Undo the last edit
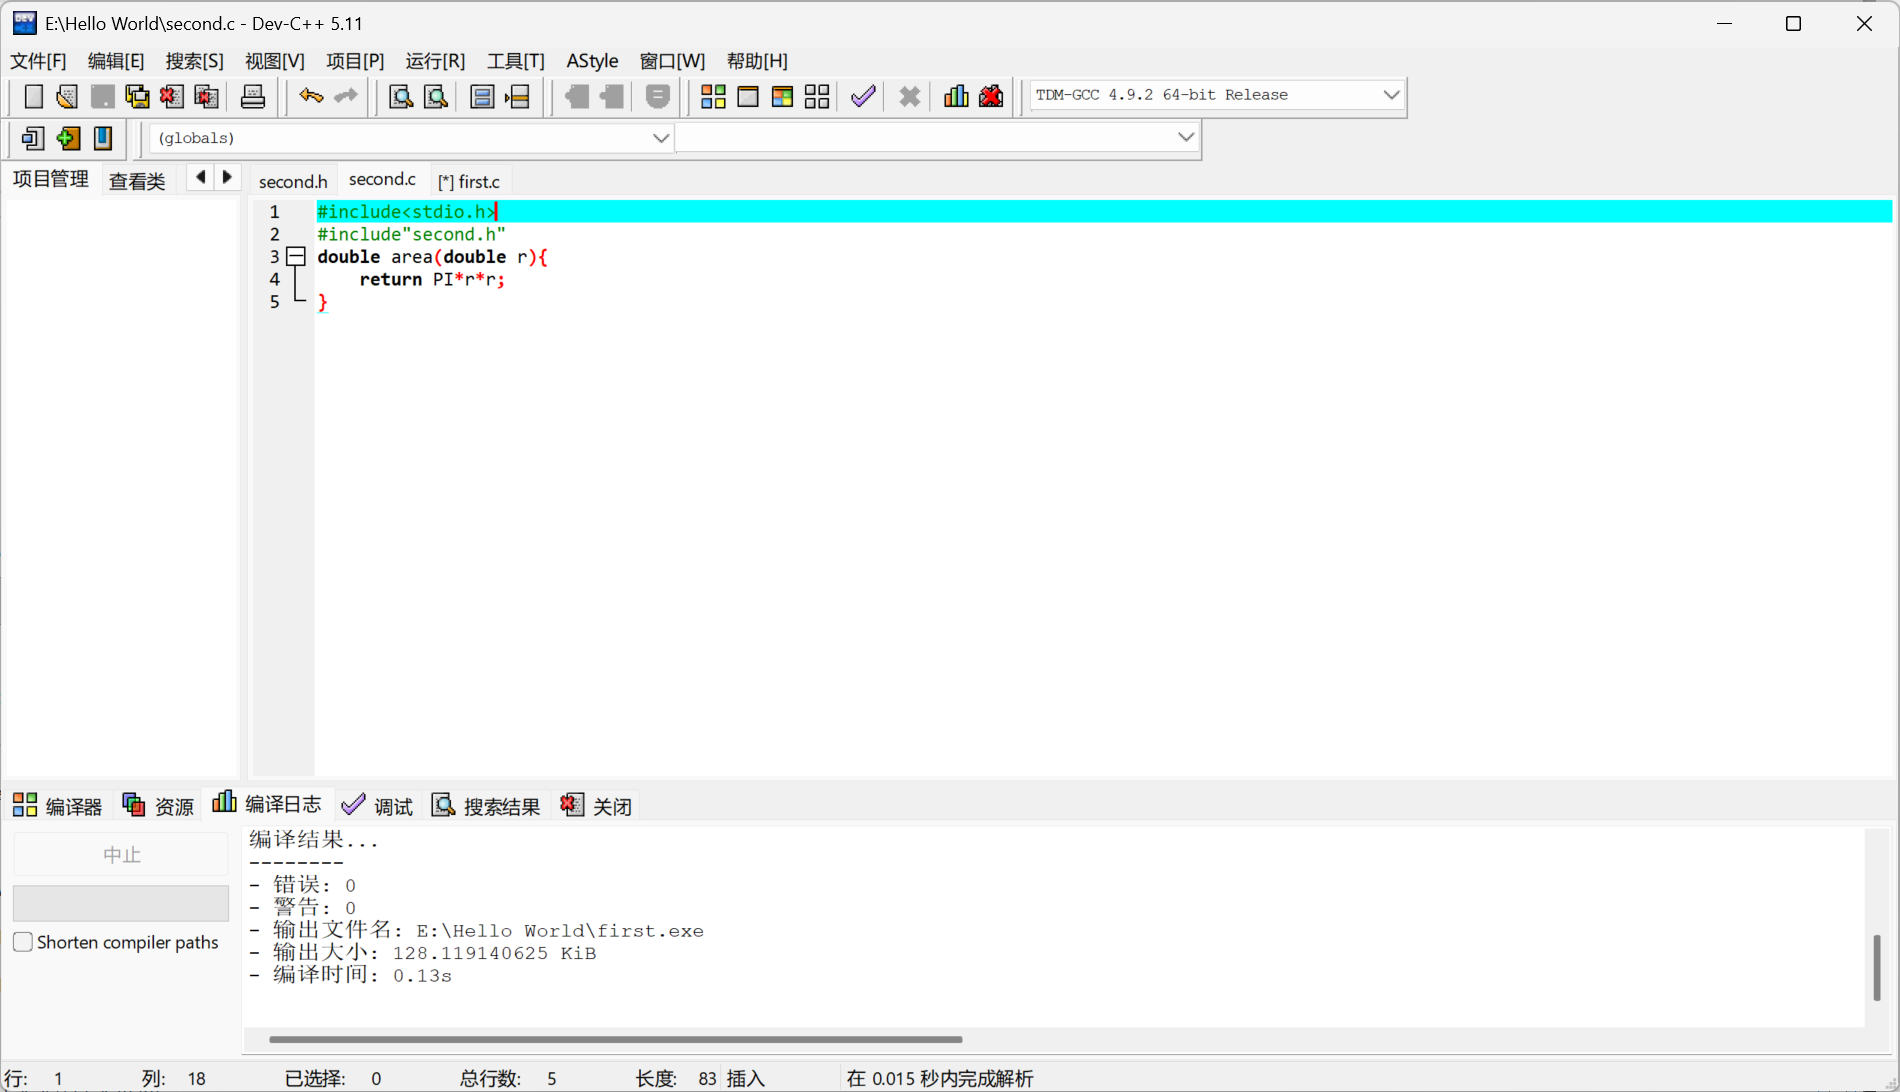This screenshot has width=1900, height=1092. (310, 96)
